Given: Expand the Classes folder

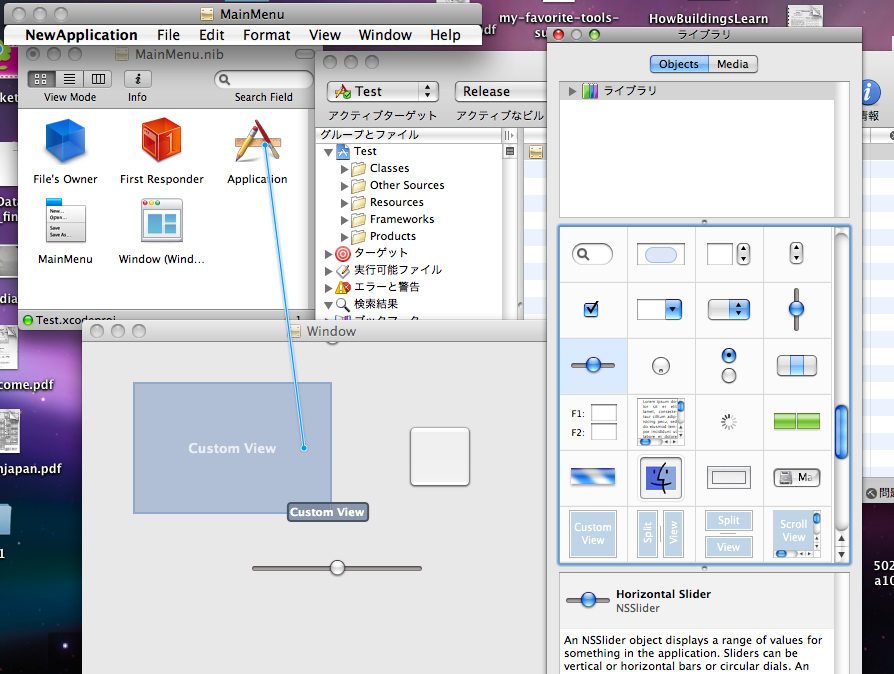Looking at the screenshot, I should 344,169.
